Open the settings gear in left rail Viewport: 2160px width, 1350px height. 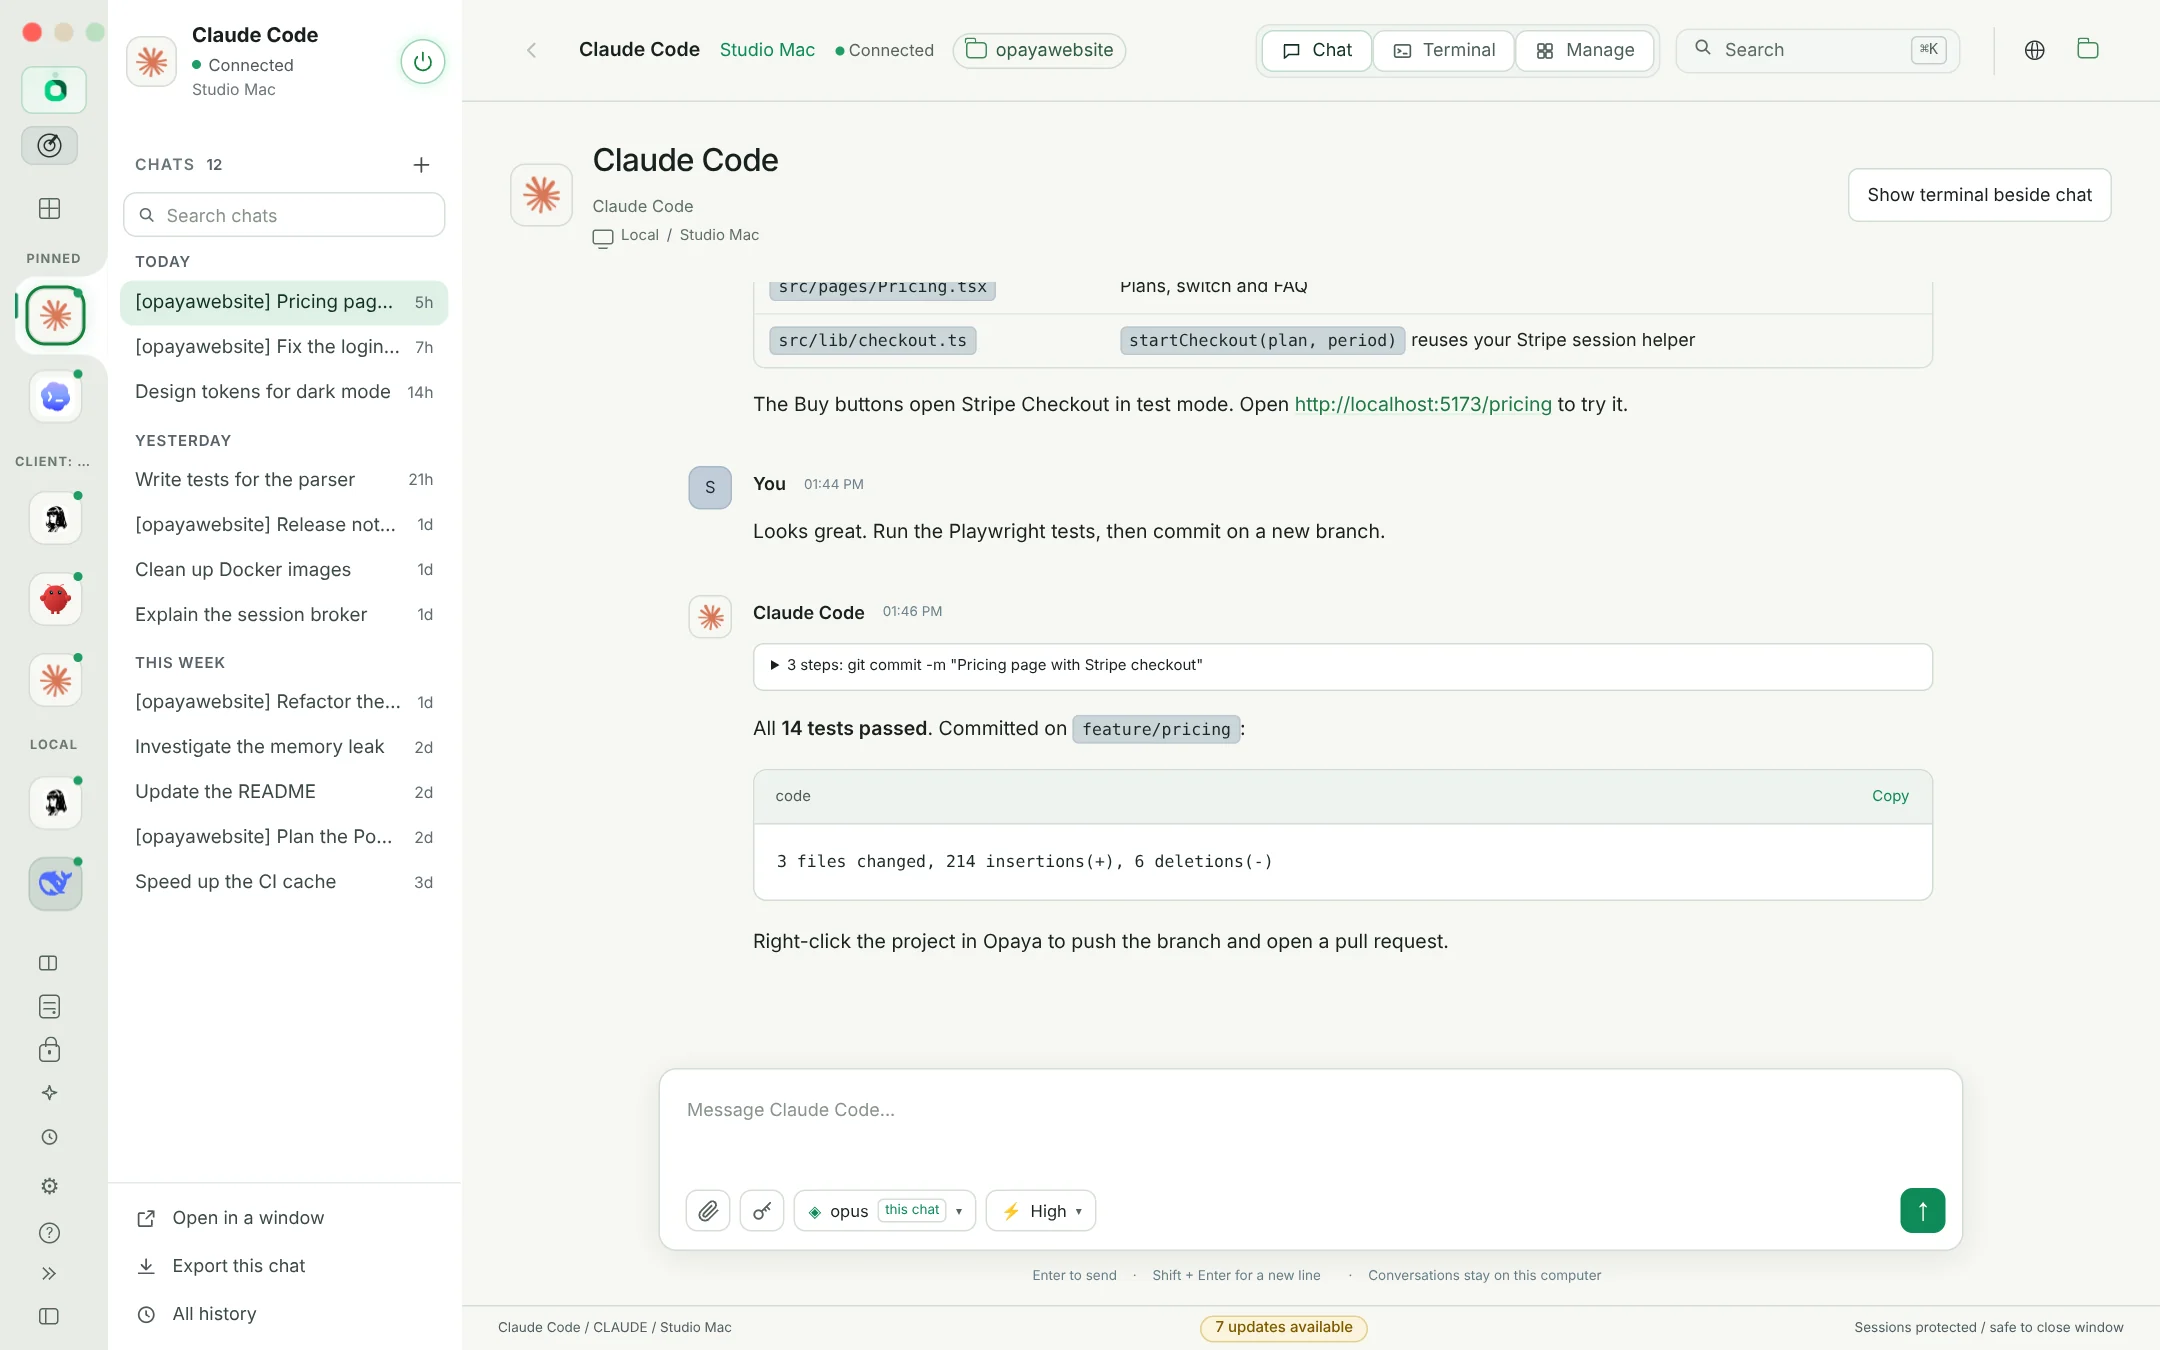[49, 1186]
